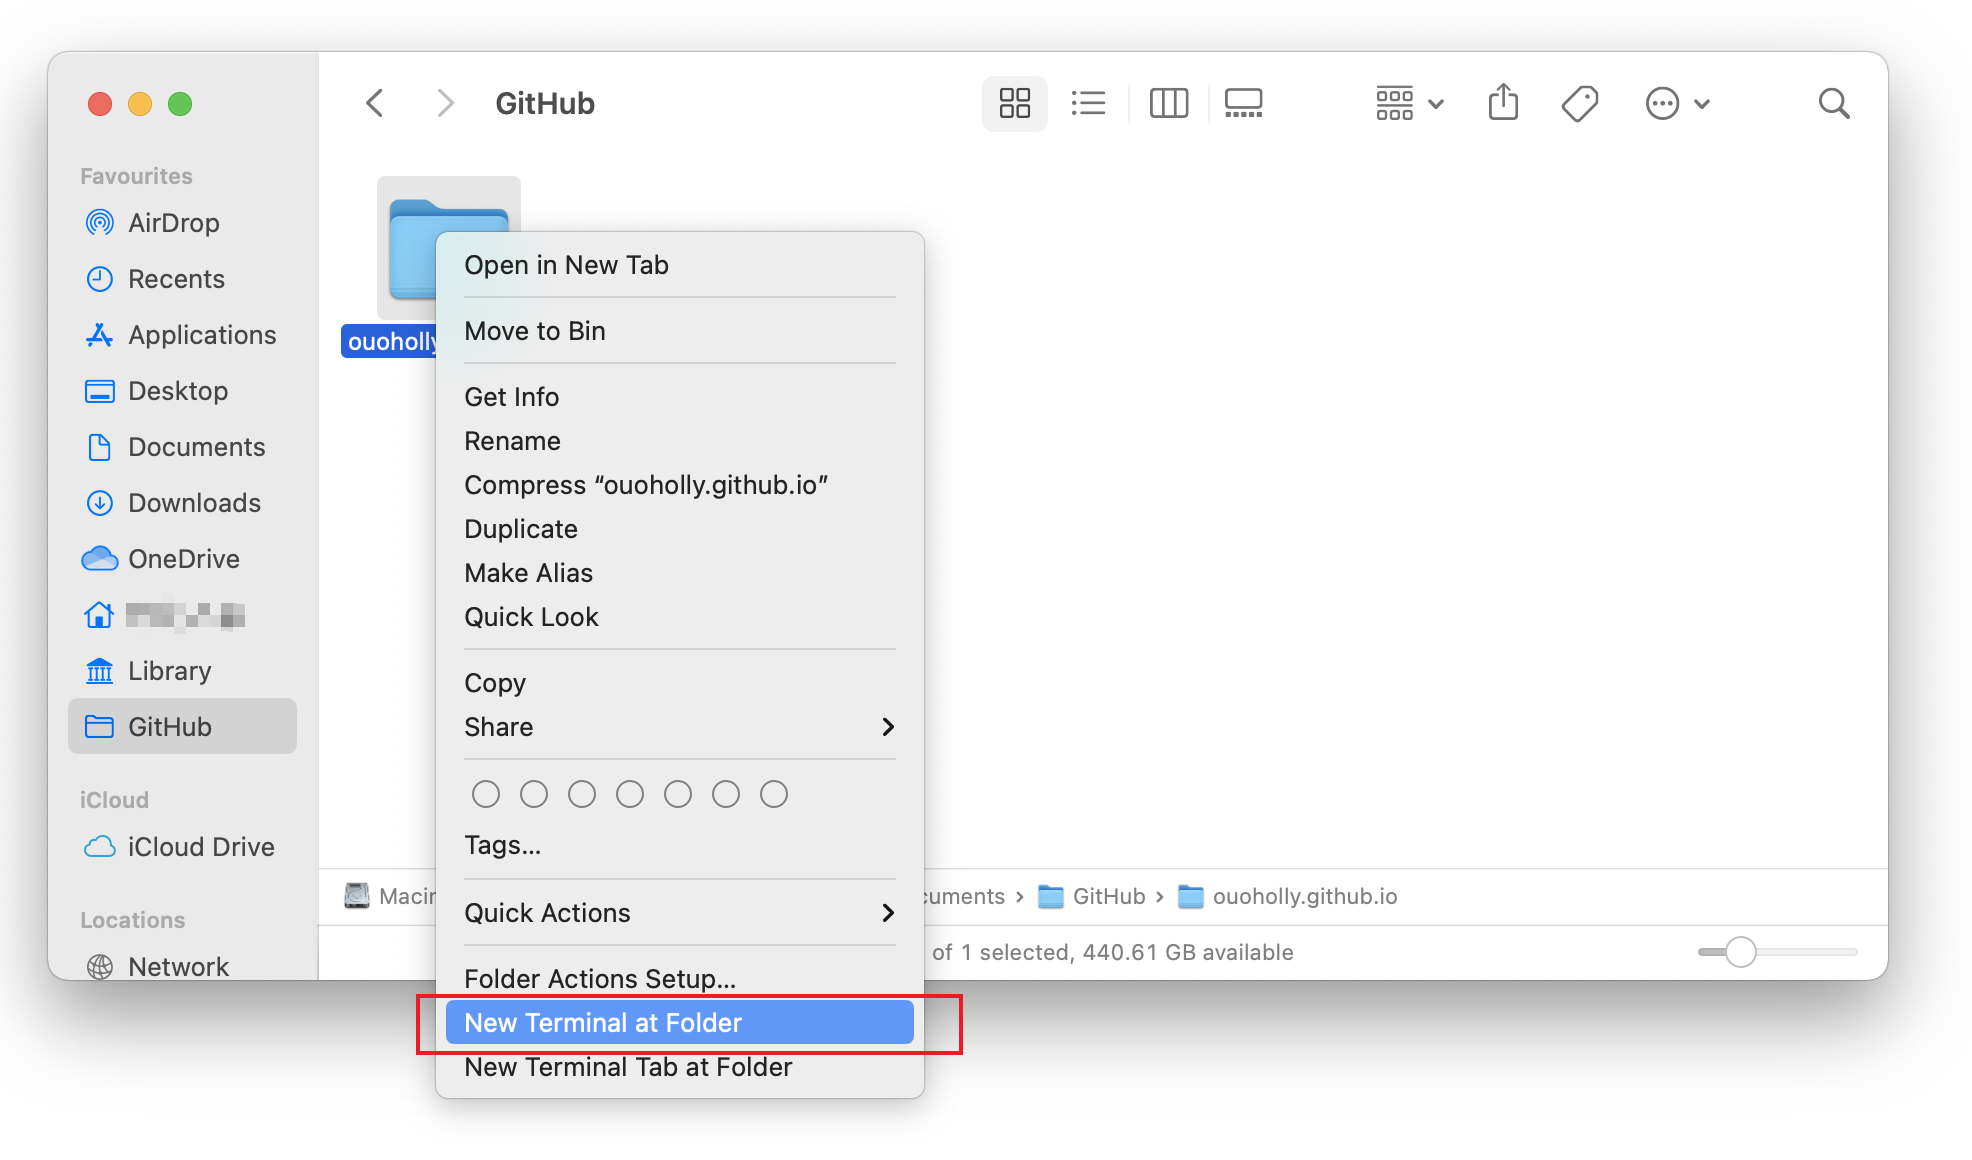This screenshot has height=1160, width=1972.
Task: Open GitHub from the breadcrumb path
Action: [x=1108, y=896]
